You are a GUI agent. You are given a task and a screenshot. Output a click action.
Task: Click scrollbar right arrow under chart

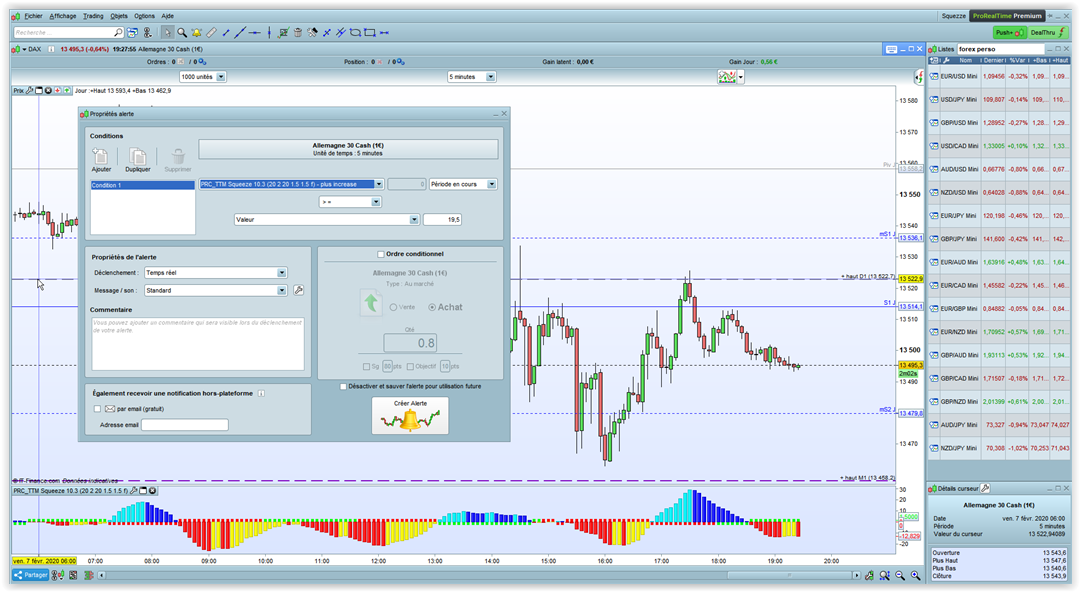coord(856,575)
